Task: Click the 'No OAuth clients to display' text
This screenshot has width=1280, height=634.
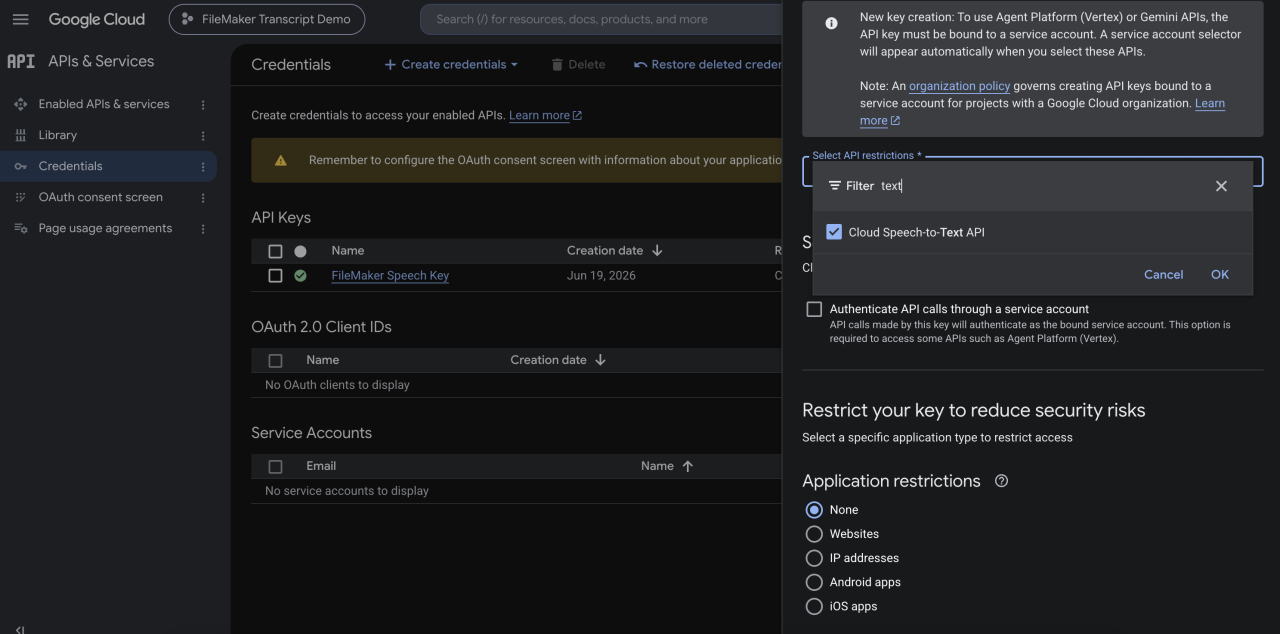Action: [337, 385]
